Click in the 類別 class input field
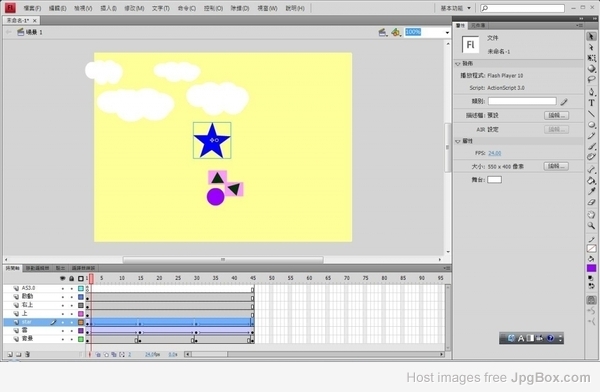Viewport: 600px width, 392px height. (x=522, y=101)
